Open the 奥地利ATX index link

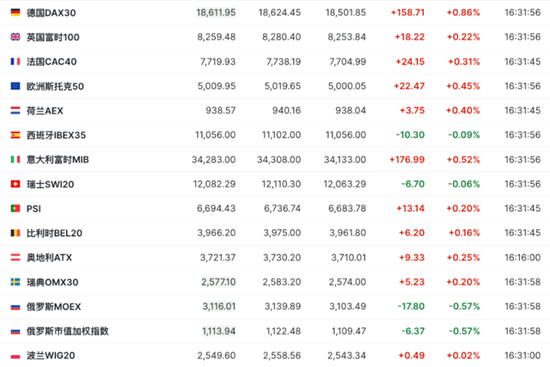click(x=49, y=258)
